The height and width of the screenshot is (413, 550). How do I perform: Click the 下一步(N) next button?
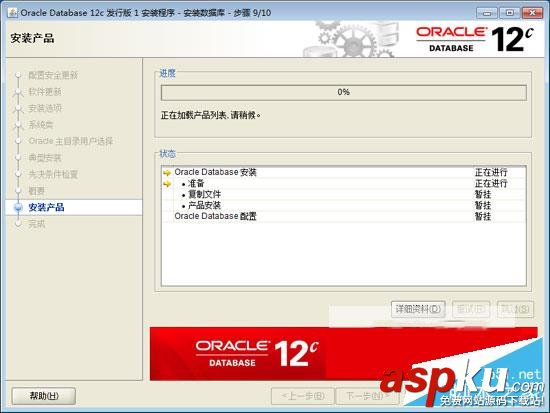click(367, 396)
